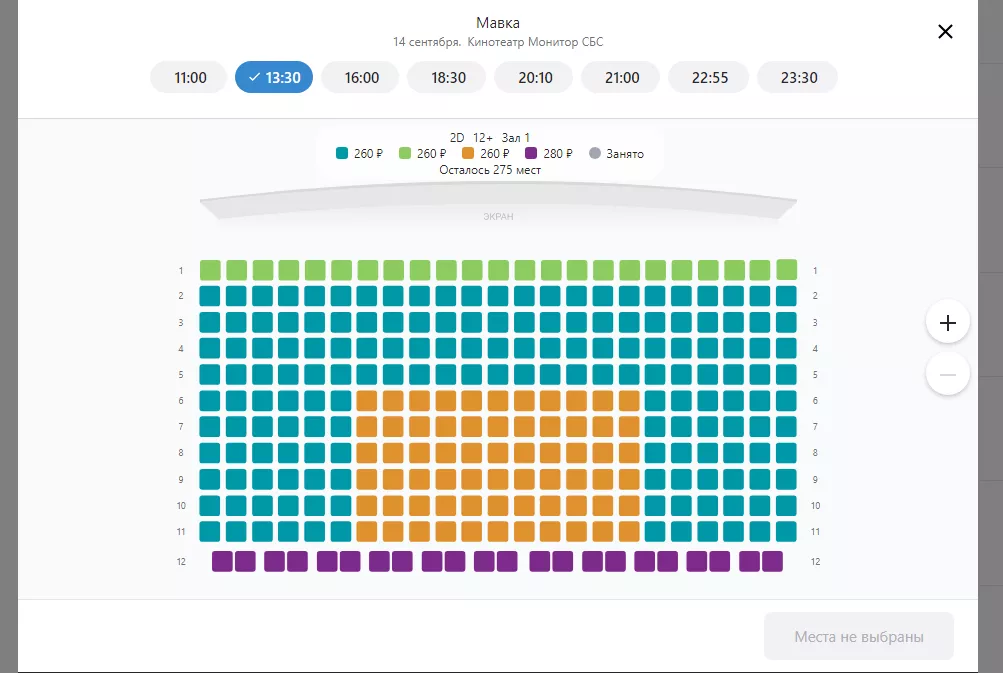Choose first teal seat in row 2
The image size is (1003, 673).
pos(210,296)
